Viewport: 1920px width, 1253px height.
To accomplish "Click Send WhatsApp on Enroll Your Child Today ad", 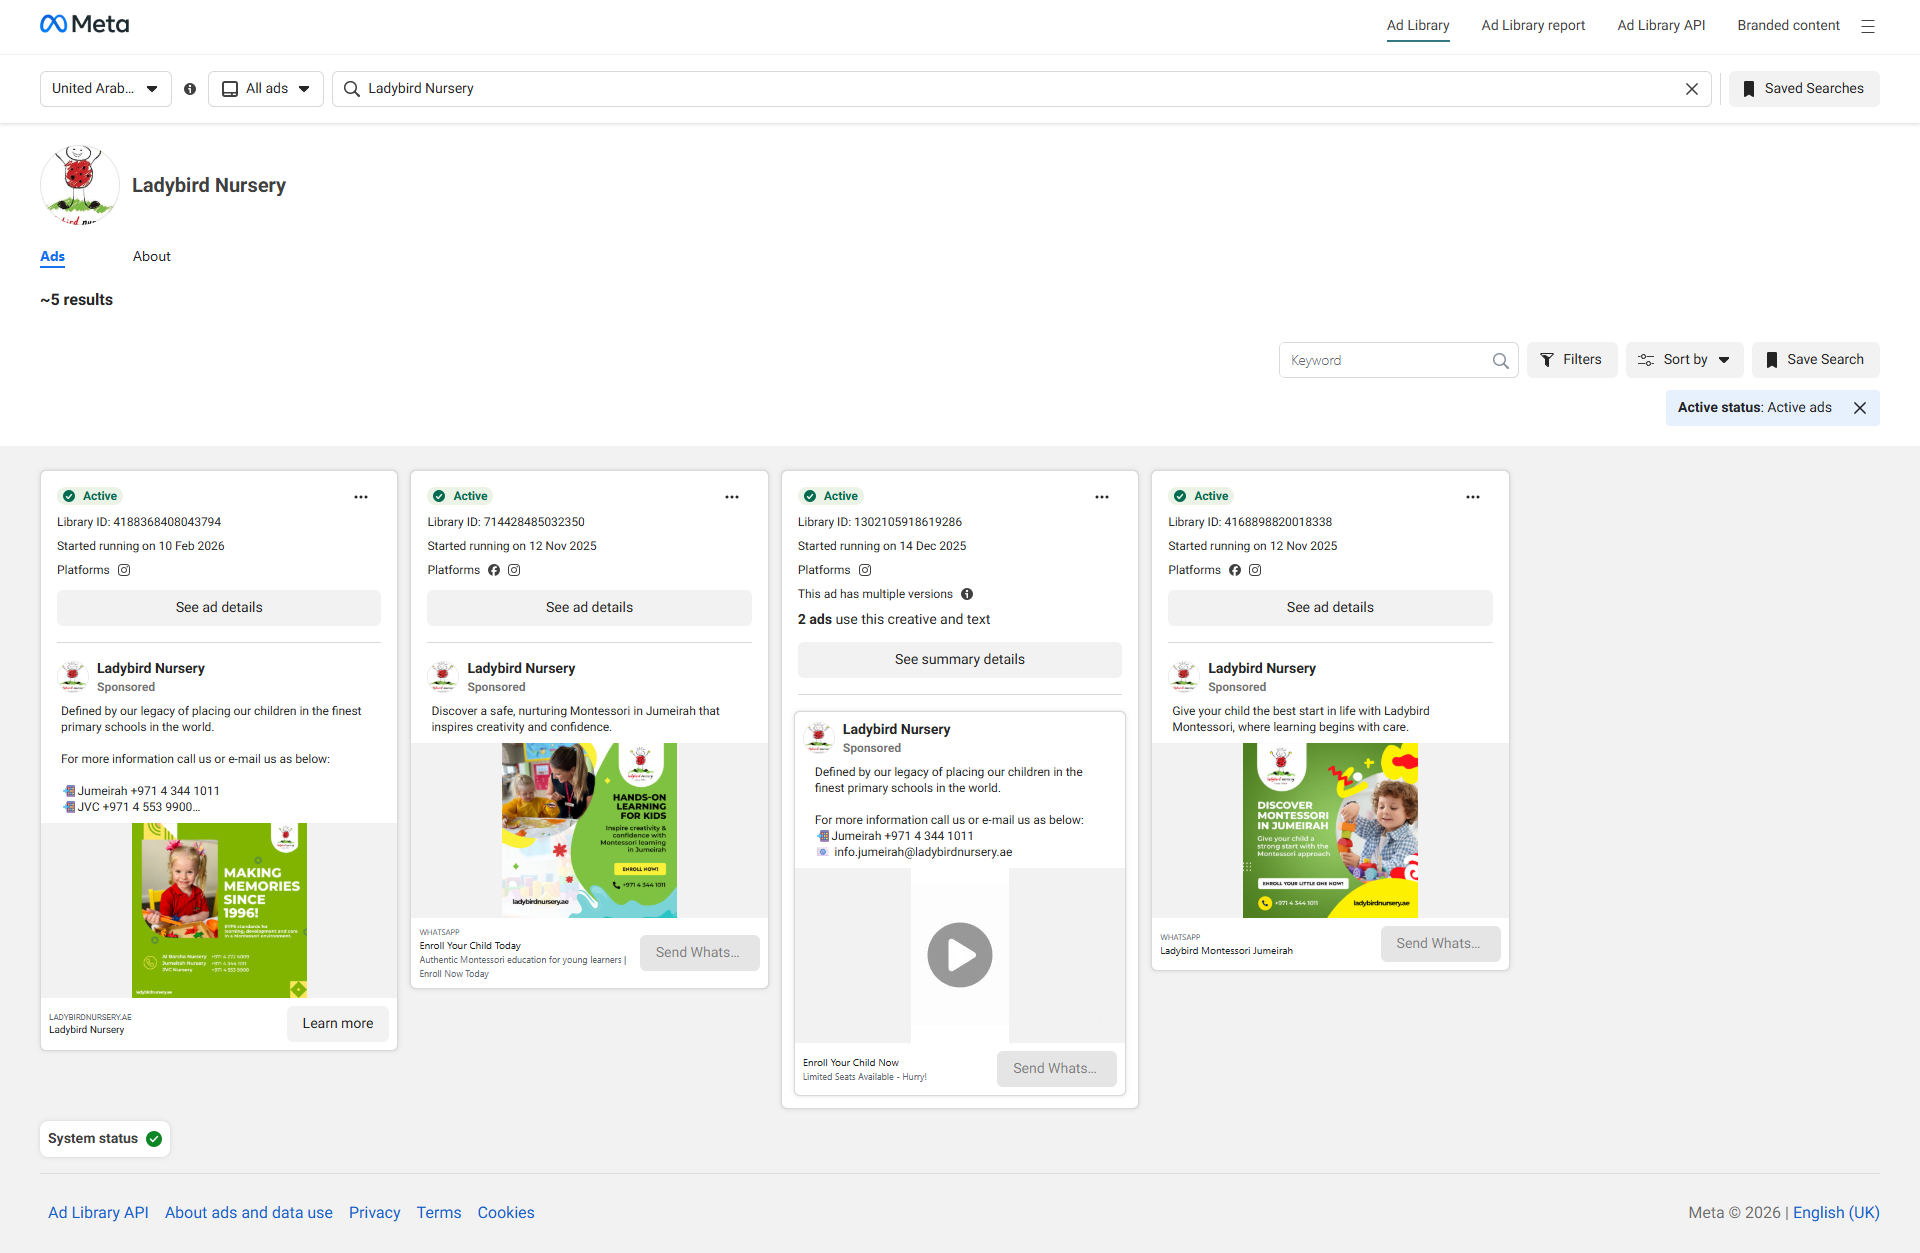I will (700, 953).
